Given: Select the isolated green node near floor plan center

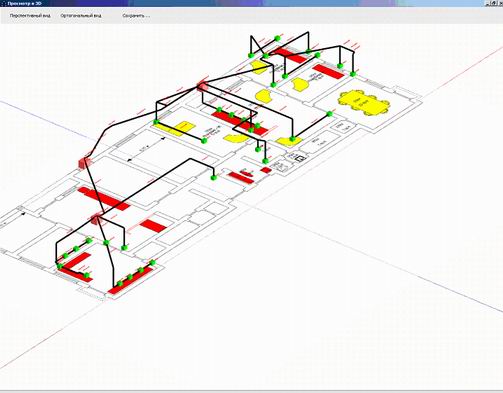Looking at the screenshot, I should 214,178.
